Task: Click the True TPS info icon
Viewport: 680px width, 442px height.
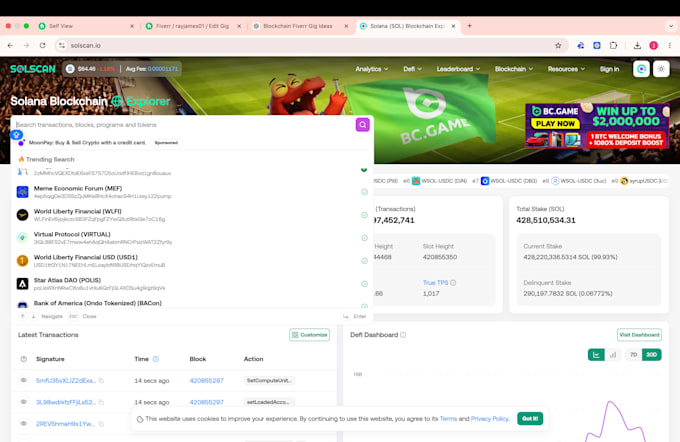Action: (453, 283)
